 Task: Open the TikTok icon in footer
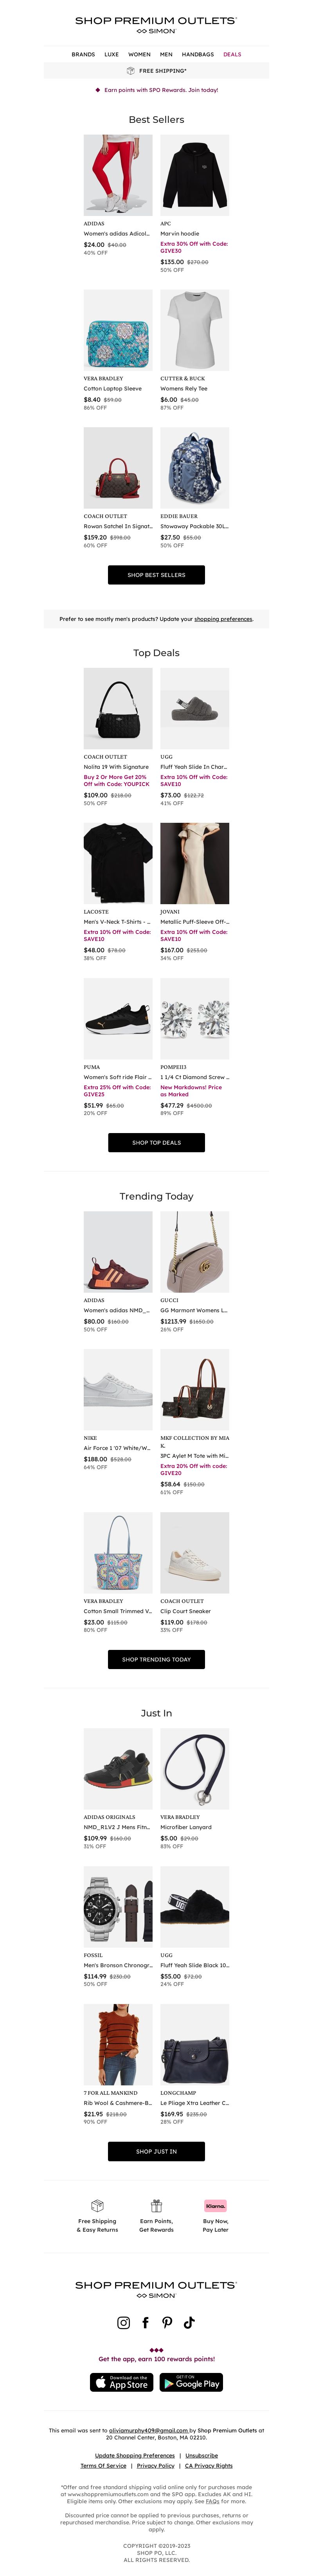pyautogui.click(x=189, y=2322)
